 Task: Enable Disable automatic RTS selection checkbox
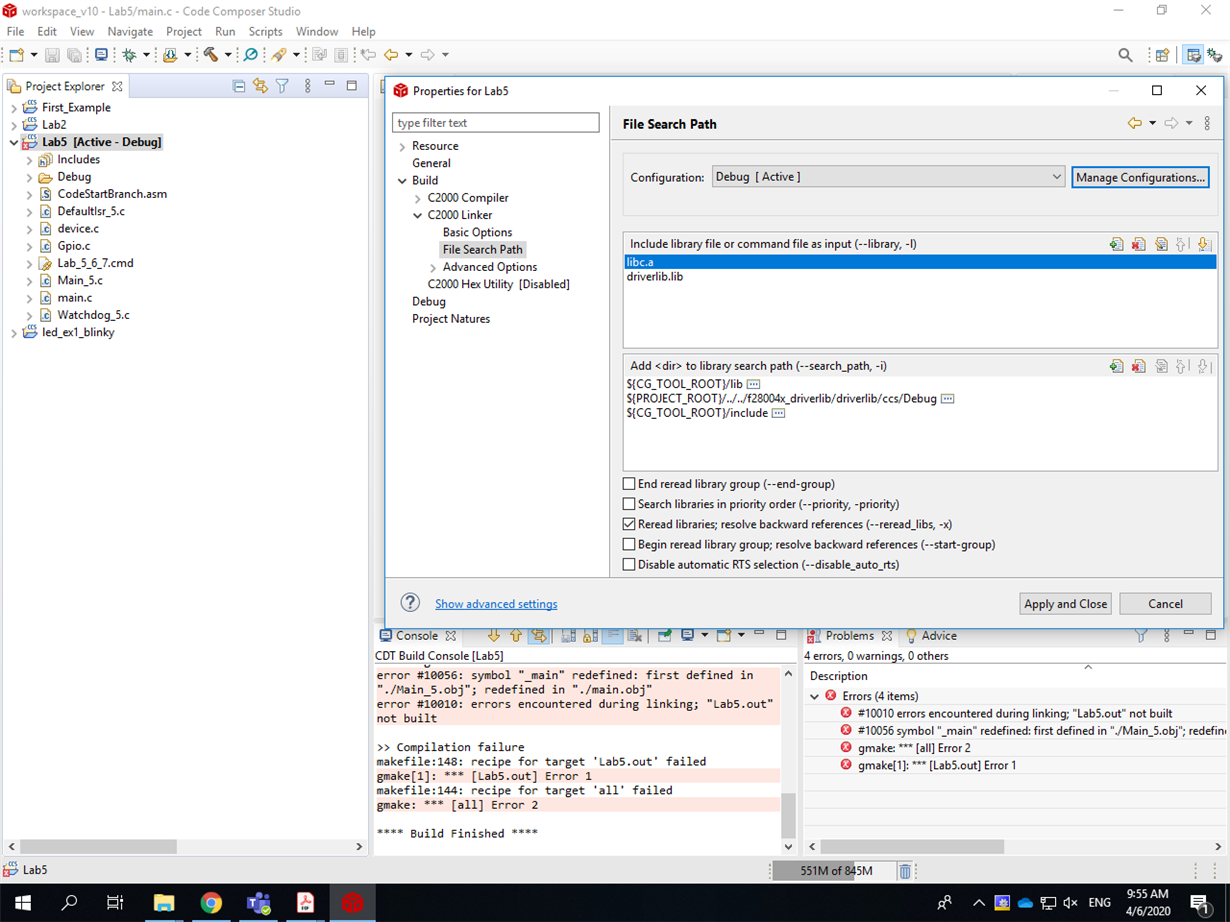(x=629, y=565)
